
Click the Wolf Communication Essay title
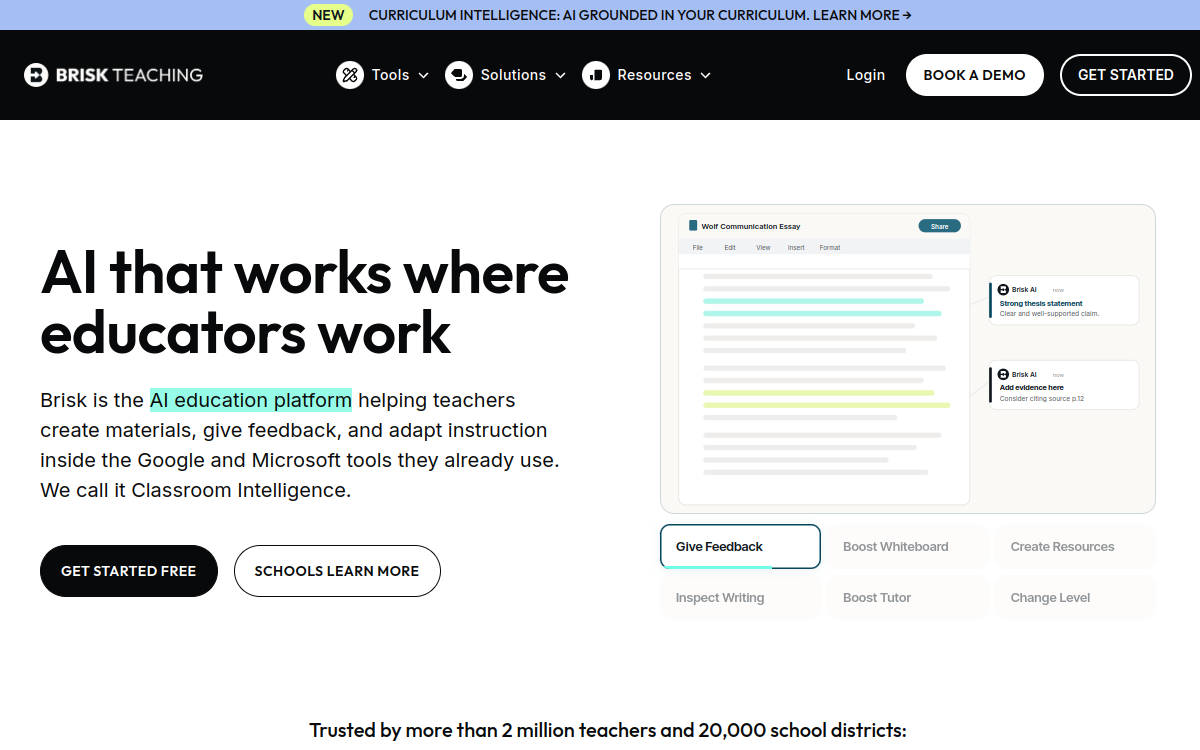click(x=751, y=226)
